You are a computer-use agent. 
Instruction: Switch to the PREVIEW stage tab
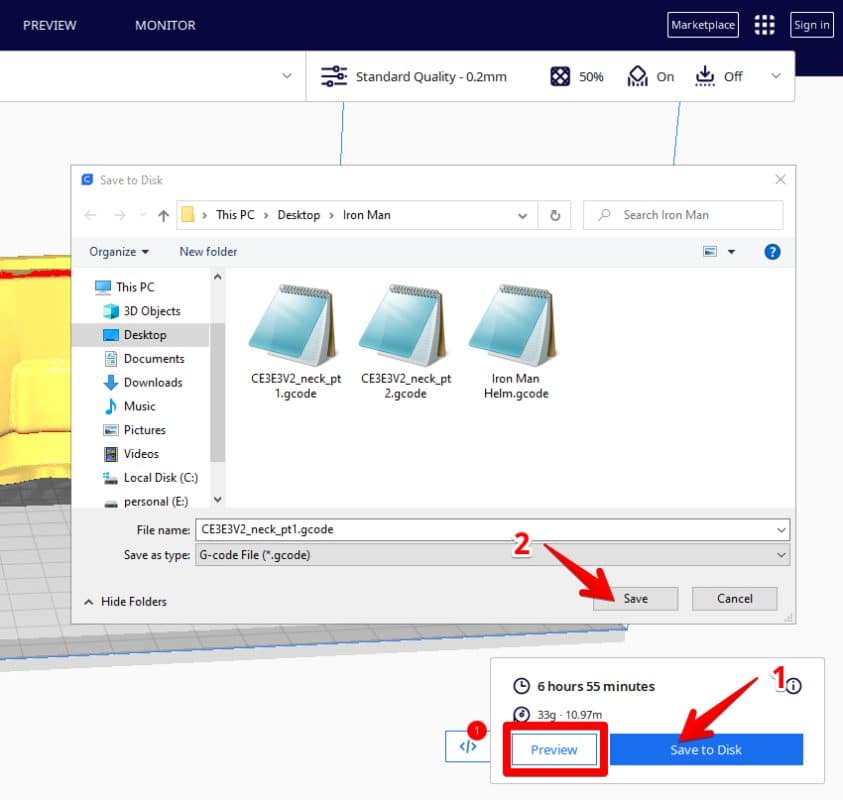pyautogui.click(x=50, y=25)
